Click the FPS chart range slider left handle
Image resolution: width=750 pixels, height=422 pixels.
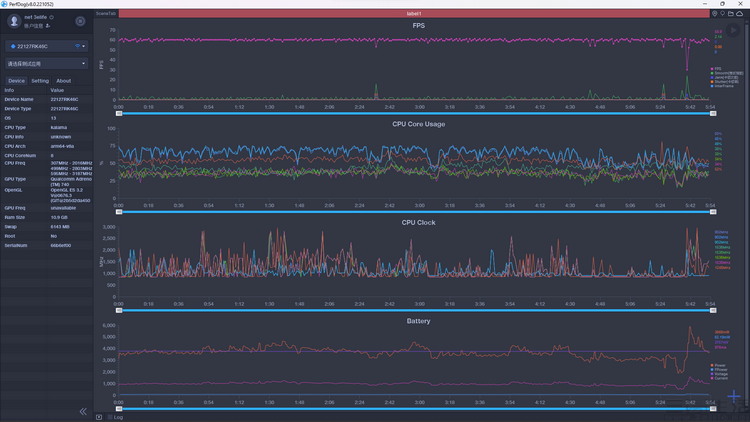120,113
